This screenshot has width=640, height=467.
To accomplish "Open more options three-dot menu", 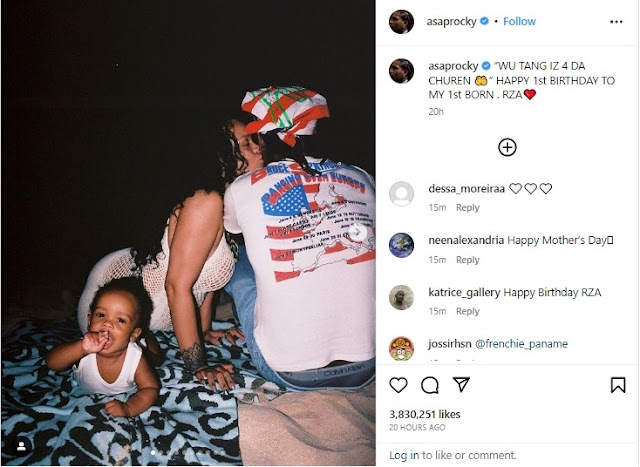I will [616, 22].
